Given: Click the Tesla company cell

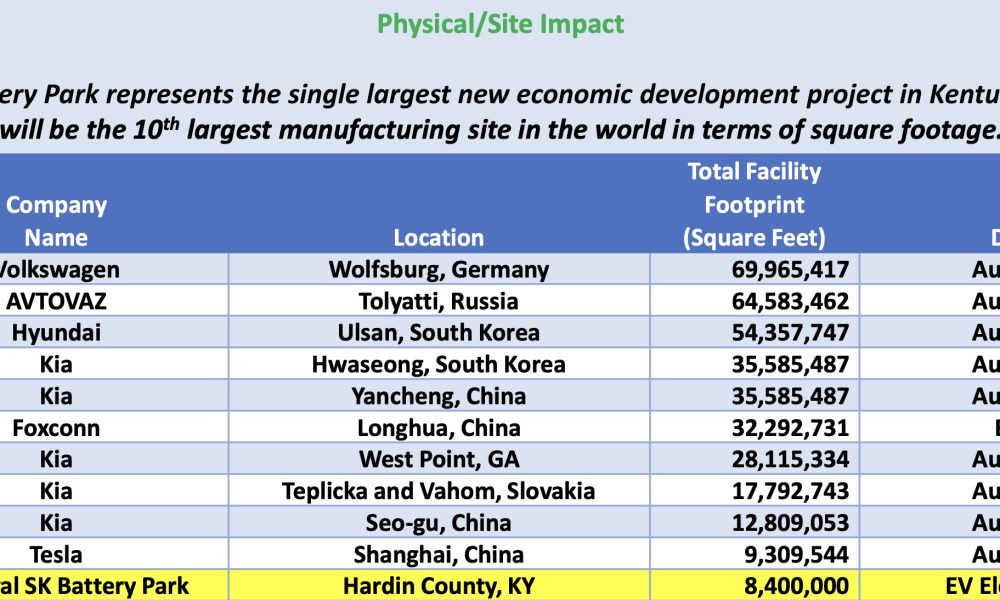Looking at the screenshot, I should point(114,554).
